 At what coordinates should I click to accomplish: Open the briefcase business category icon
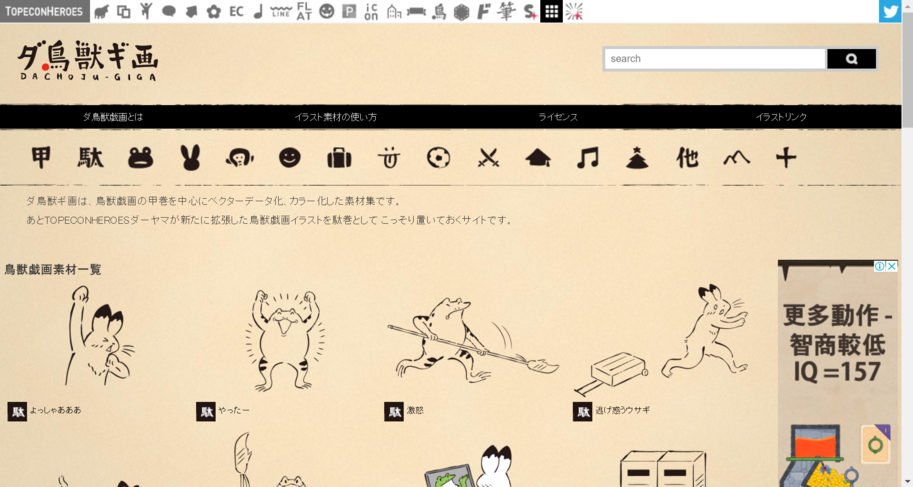[x=339, y=158]
